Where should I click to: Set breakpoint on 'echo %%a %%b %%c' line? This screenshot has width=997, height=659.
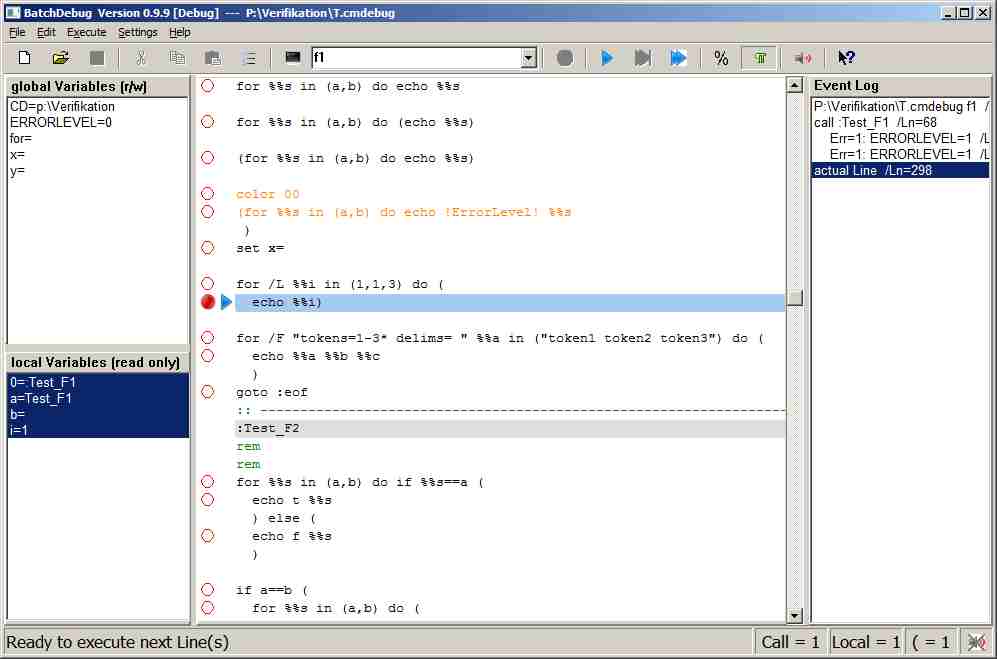[x=208, y=356]
